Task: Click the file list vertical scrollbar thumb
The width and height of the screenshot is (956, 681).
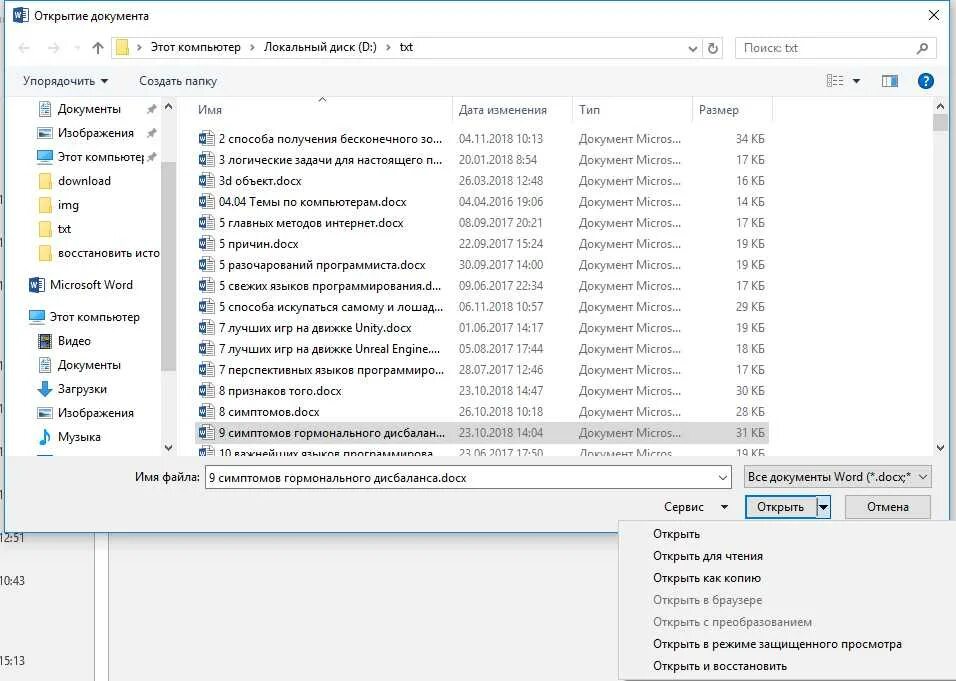Action: click(940, 122)
